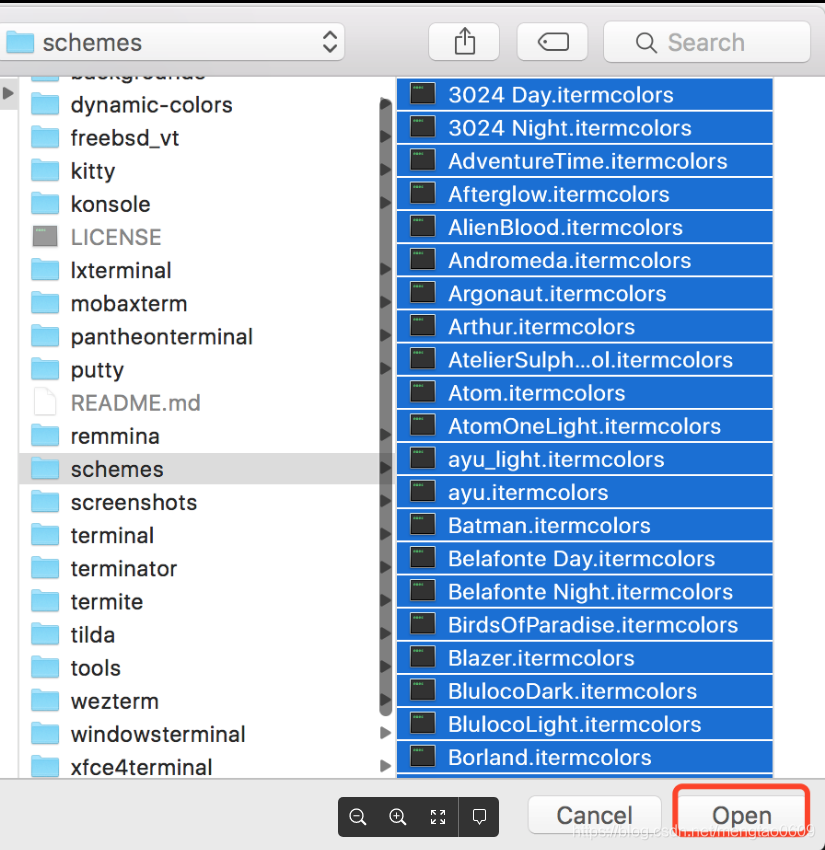The height and width of the screenshot is (850, 825).
Task: Click the comment bubble icon
Action: tap(479, 816)
